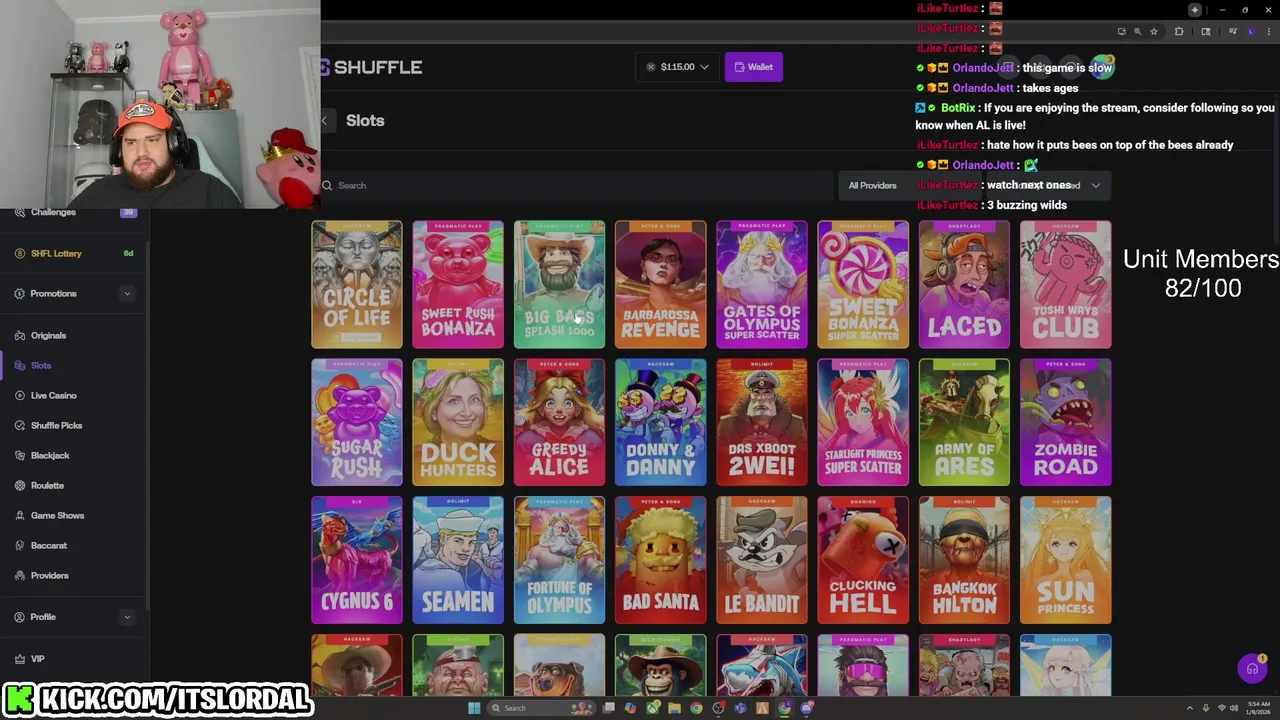Viewport: 1280px width, 720px height.
Task: Show hidden system tray icons
Action: pos(1189,708)
